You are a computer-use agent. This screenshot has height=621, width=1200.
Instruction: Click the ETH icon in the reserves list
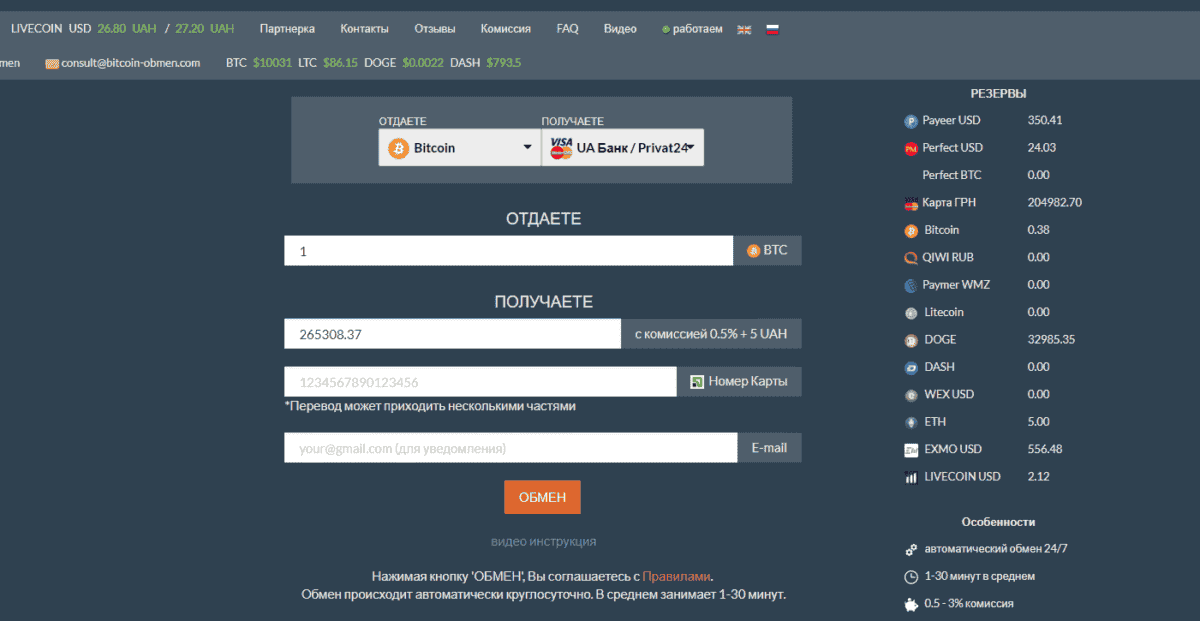[x=911, y=421]
